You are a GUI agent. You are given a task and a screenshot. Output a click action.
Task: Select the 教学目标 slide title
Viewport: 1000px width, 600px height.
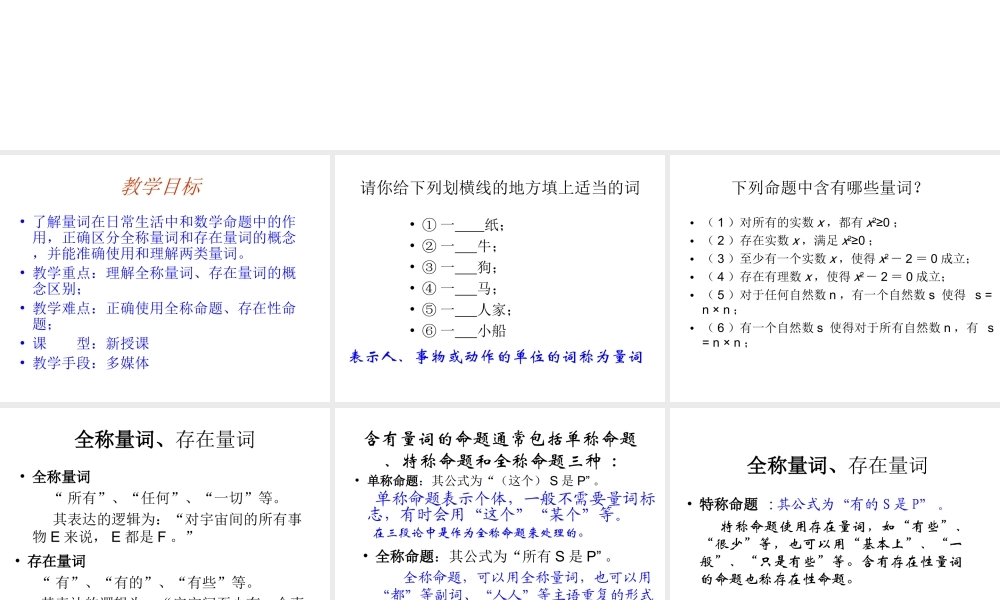tap(164, 186)
